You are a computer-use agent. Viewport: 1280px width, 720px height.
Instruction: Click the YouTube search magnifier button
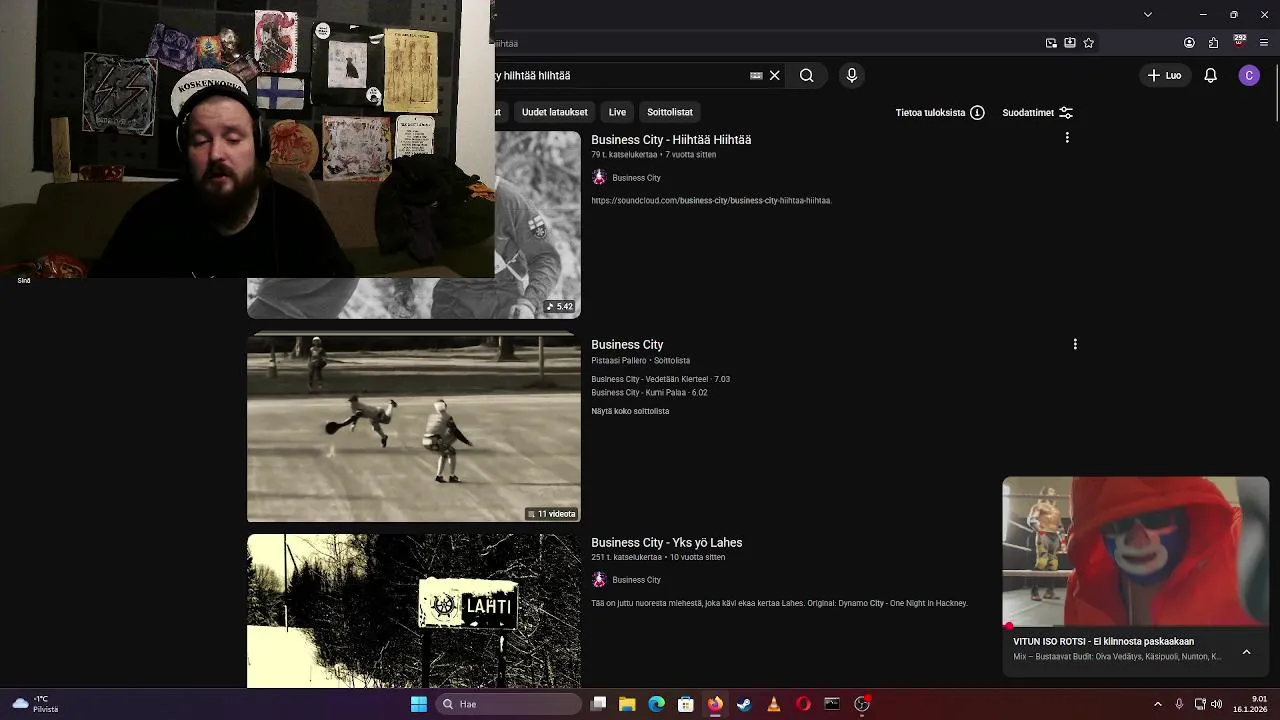click(806, 75)
